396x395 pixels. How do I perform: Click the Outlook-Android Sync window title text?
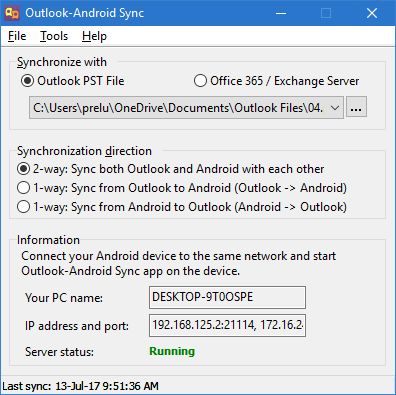click(85, 13)
